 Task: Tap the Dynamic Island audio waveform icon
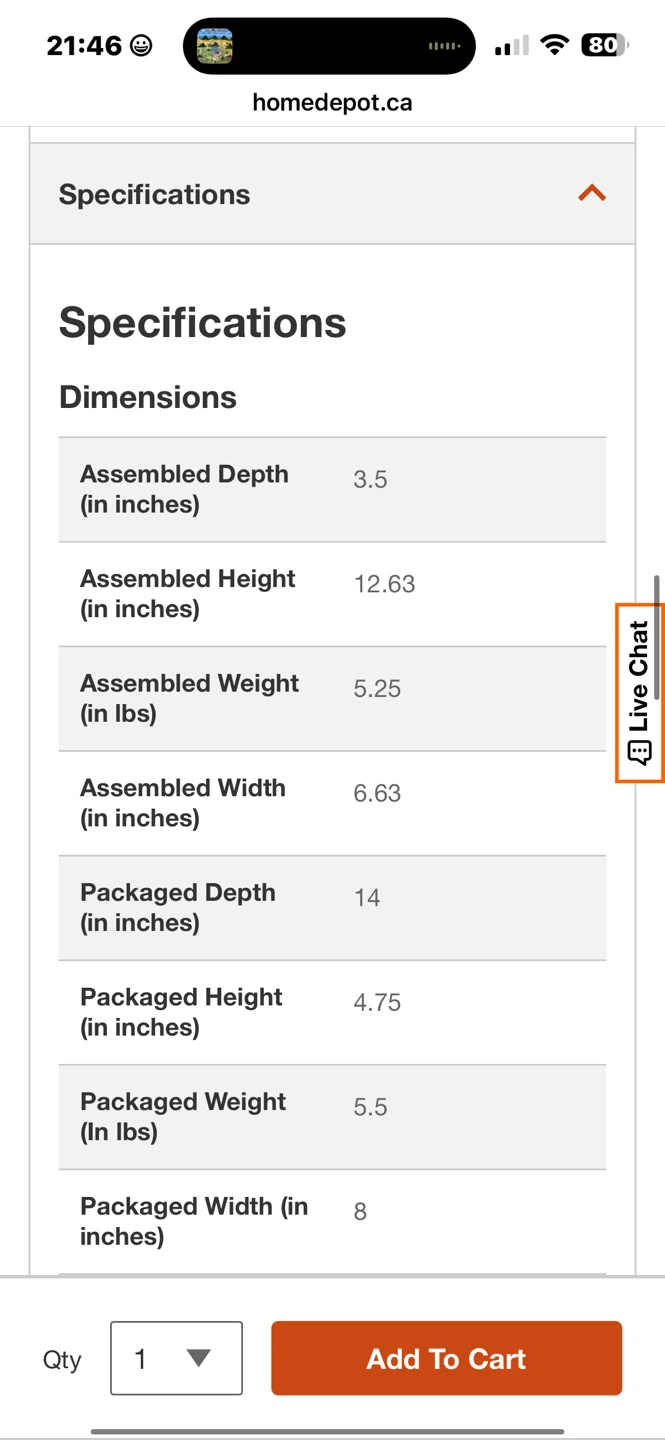pyautogui.click(x=444, y=46)
